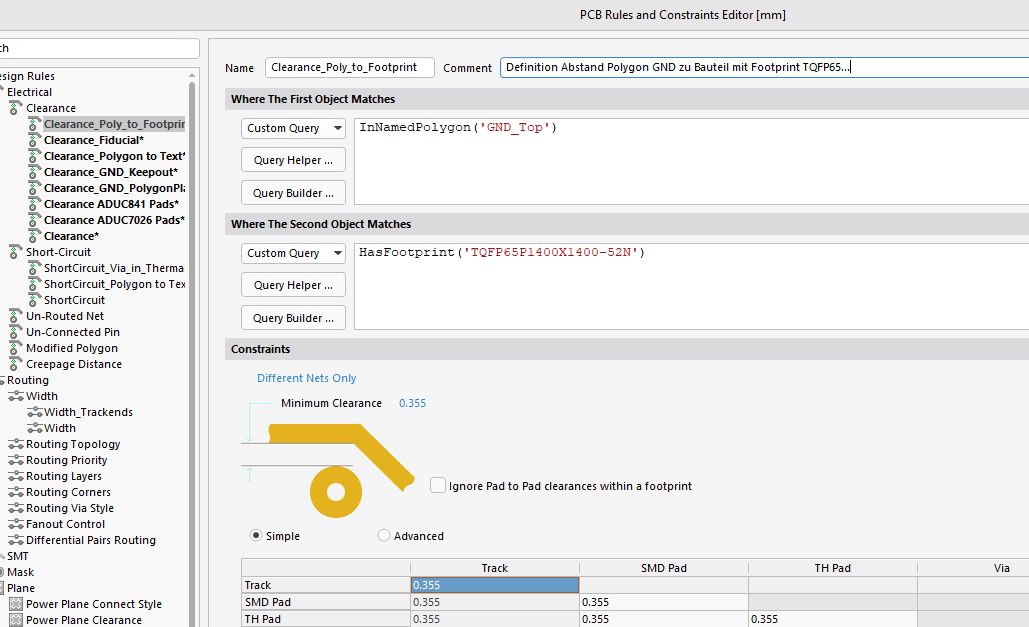Select the Simple constraint mode

[256, 535]
